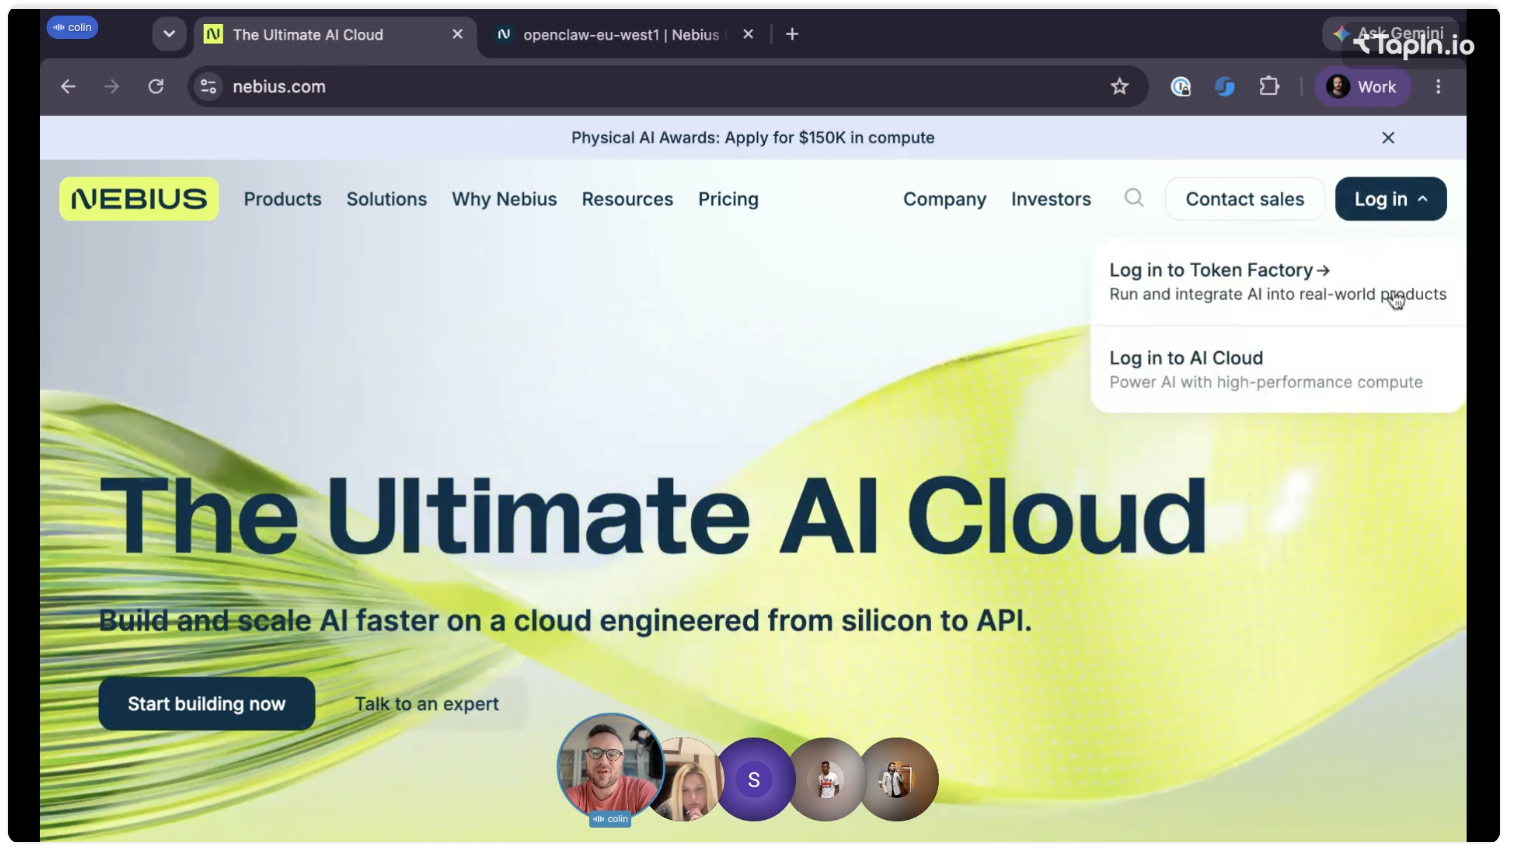Open the Chrome three-dot menu
The height and width of the screenshot is (854, 1518).
[1438, 87]
